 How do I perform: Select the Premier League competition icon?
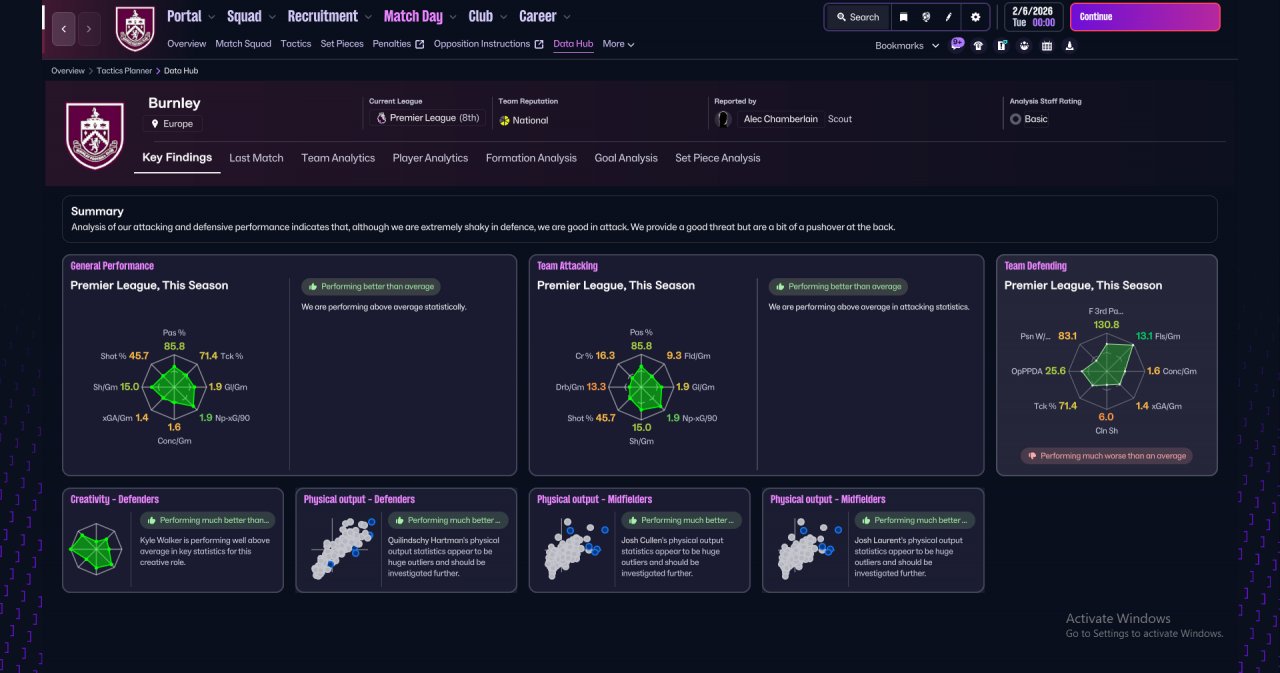(x=381, y=118)
